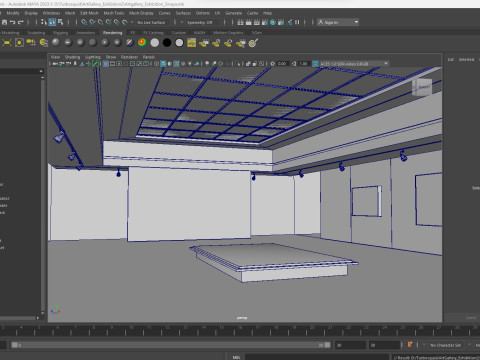Open render view clapboard icon

pyautogui.click(x=240, y=22)
